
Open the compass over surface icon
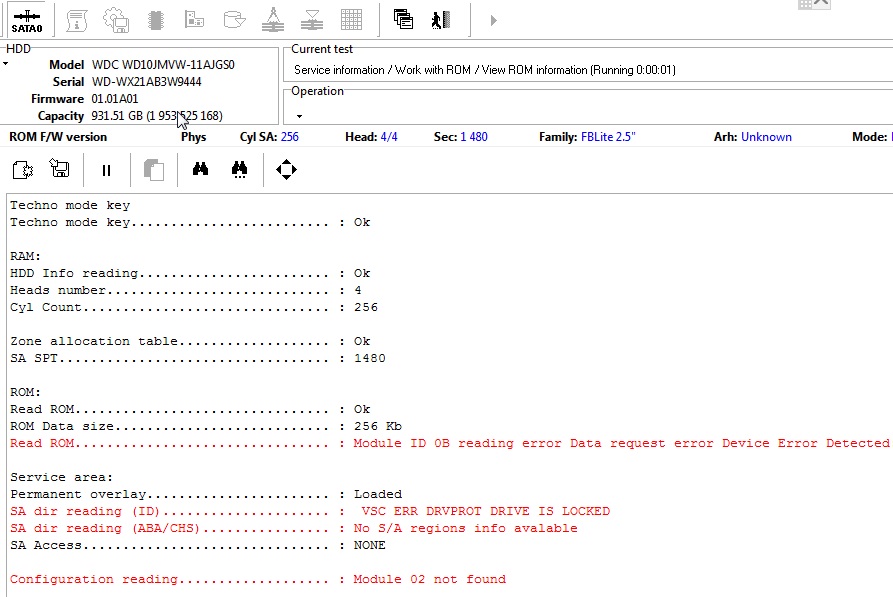point(273,19)
